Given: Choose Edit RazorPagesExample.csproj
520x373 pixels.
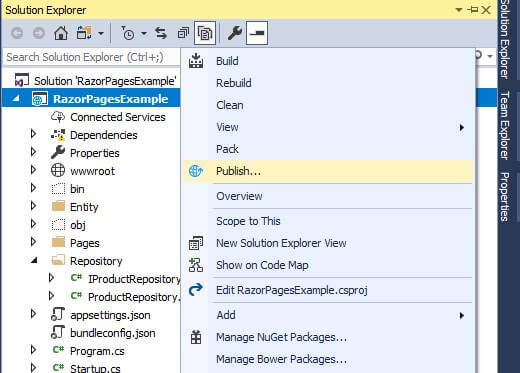Looking at the screenshot, I should tap(328, 290).
